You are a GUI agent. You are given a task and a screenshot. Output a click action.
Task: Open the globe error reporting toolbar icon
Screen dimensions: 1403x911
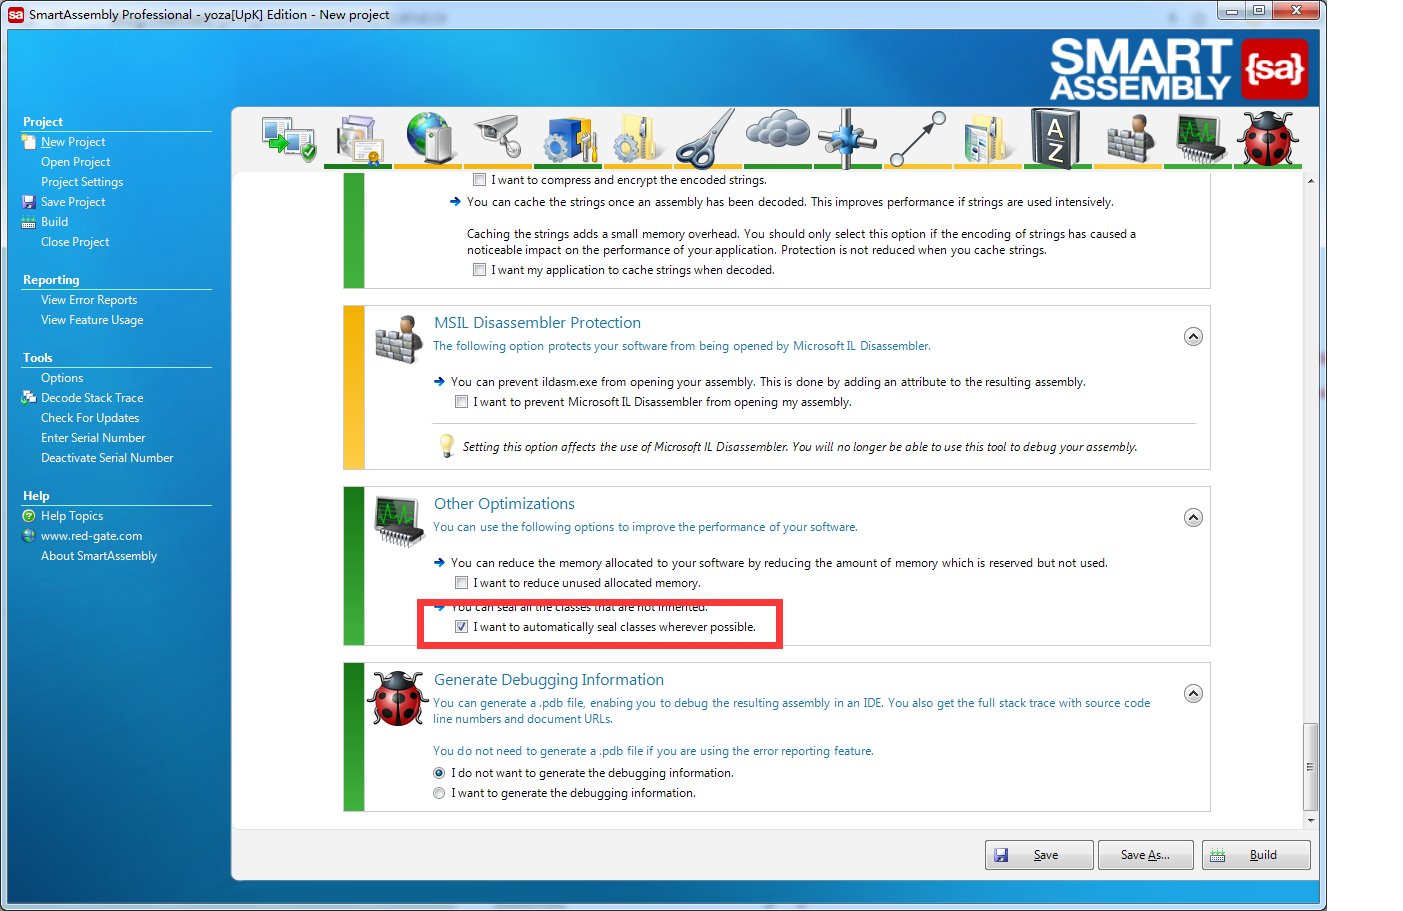tap(429, 138)
